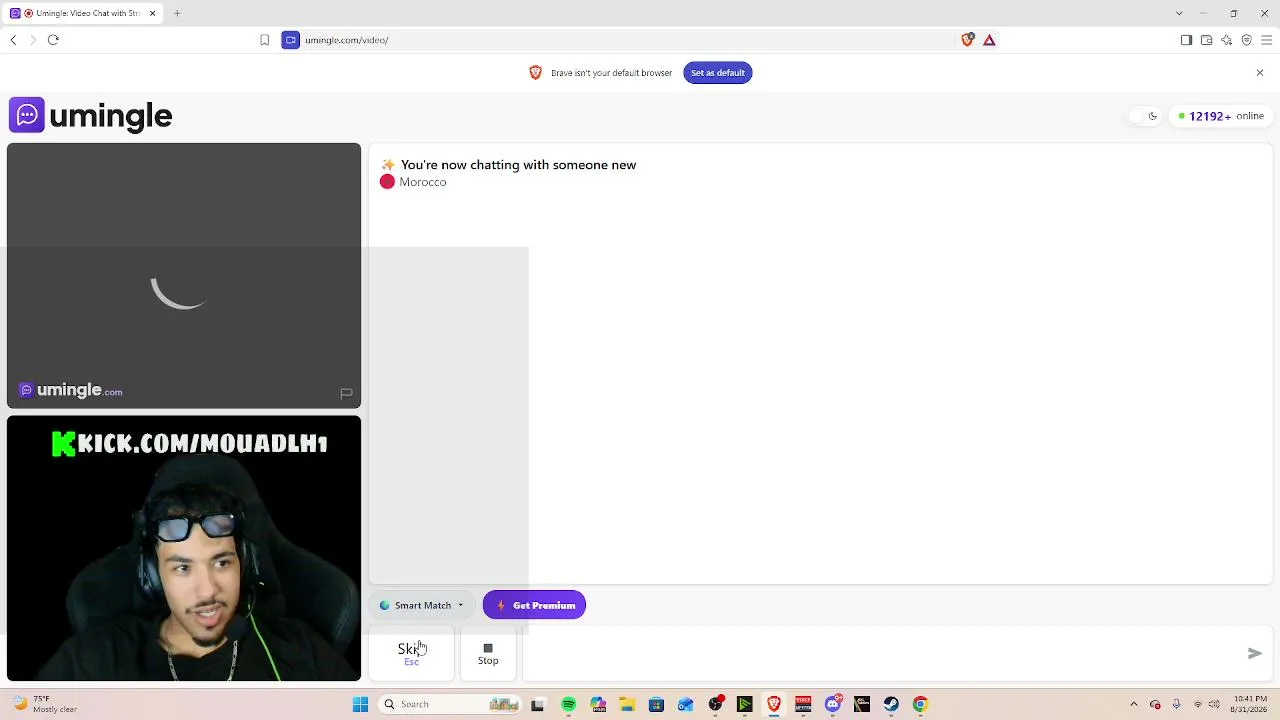Open the weather widget showing 75°F

[x=45, y=704]
